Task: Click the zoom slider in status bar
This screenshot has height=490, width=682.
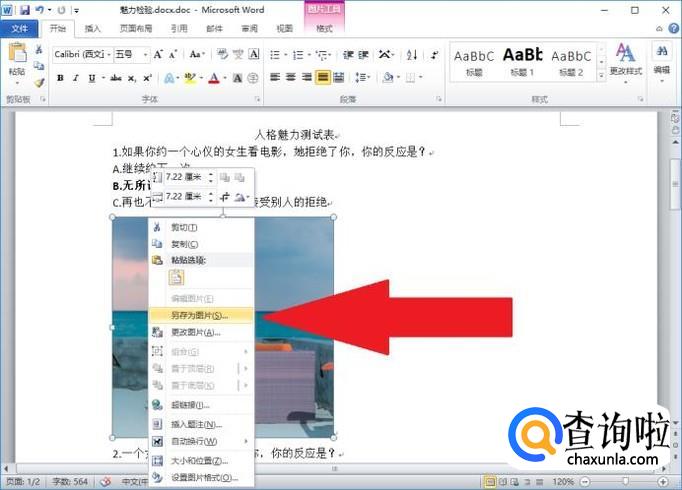Action: tap(625, 481)
